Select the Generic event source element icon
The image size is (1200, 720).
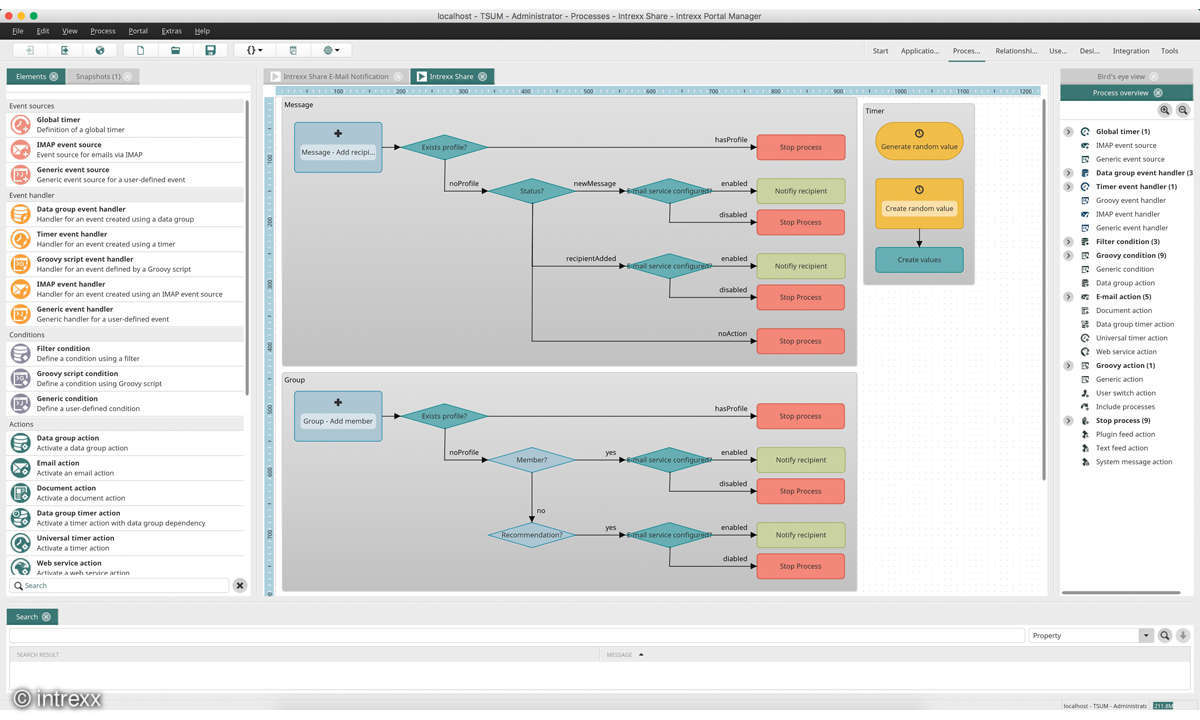(20, 174)
